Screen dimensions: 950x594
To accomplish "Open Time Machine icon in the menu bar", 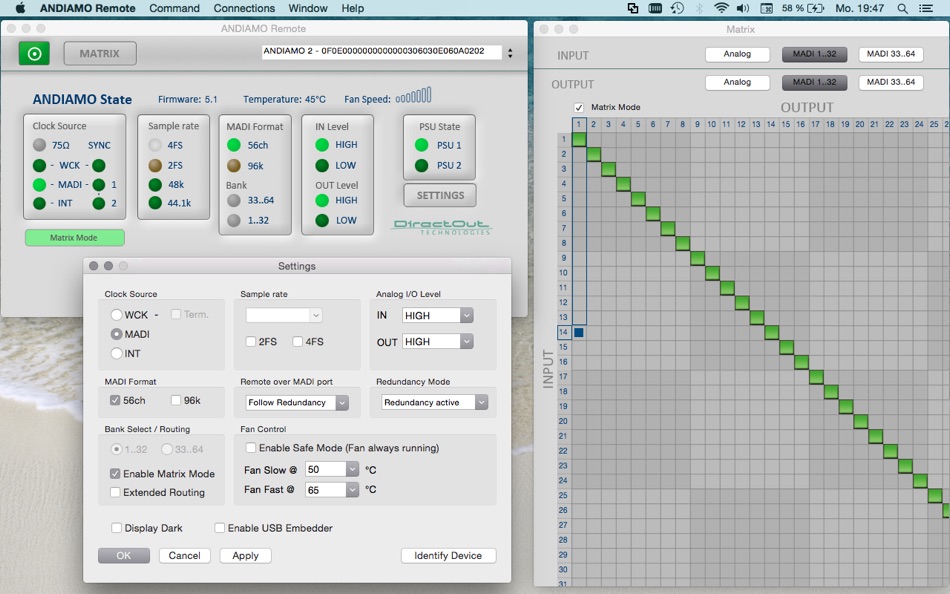I will [677, 8].
